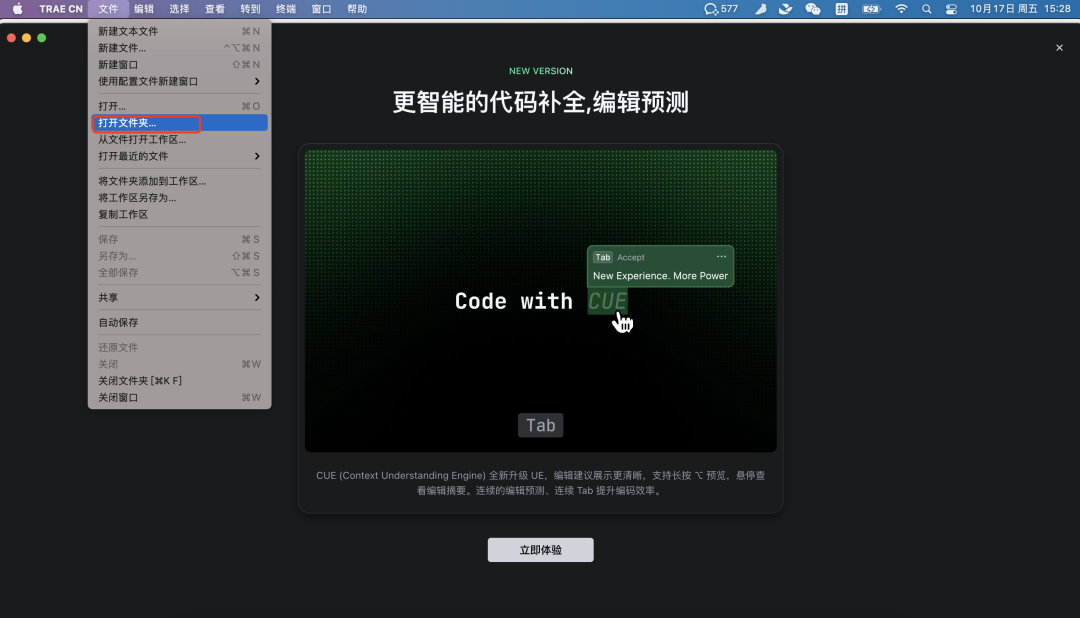Click the NEW VERSION label
Screen dimensions: 1080x618
point(541,71)
